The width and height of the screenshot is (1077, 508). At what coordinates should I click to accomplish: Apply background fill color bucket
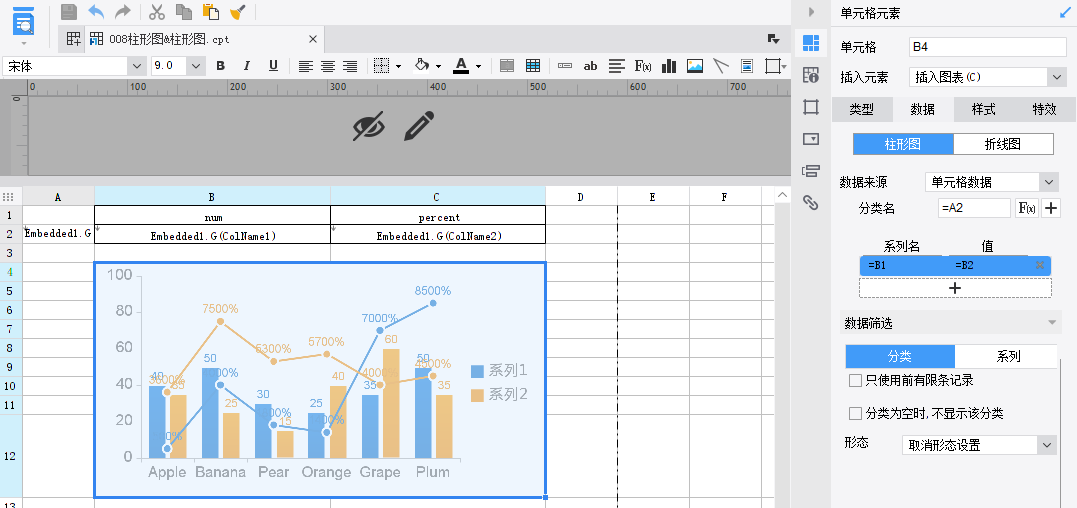[x=422, y=66]
